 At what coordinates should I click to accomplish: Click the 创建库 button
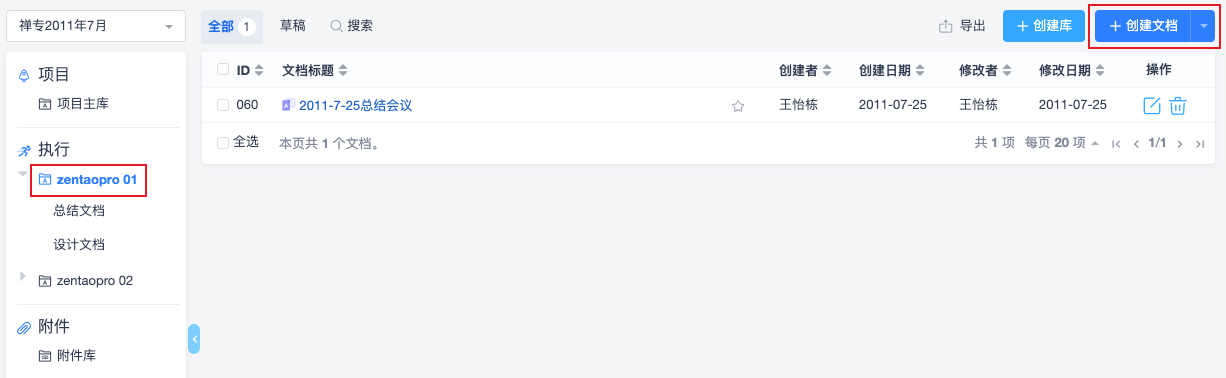pos(1044,26)
